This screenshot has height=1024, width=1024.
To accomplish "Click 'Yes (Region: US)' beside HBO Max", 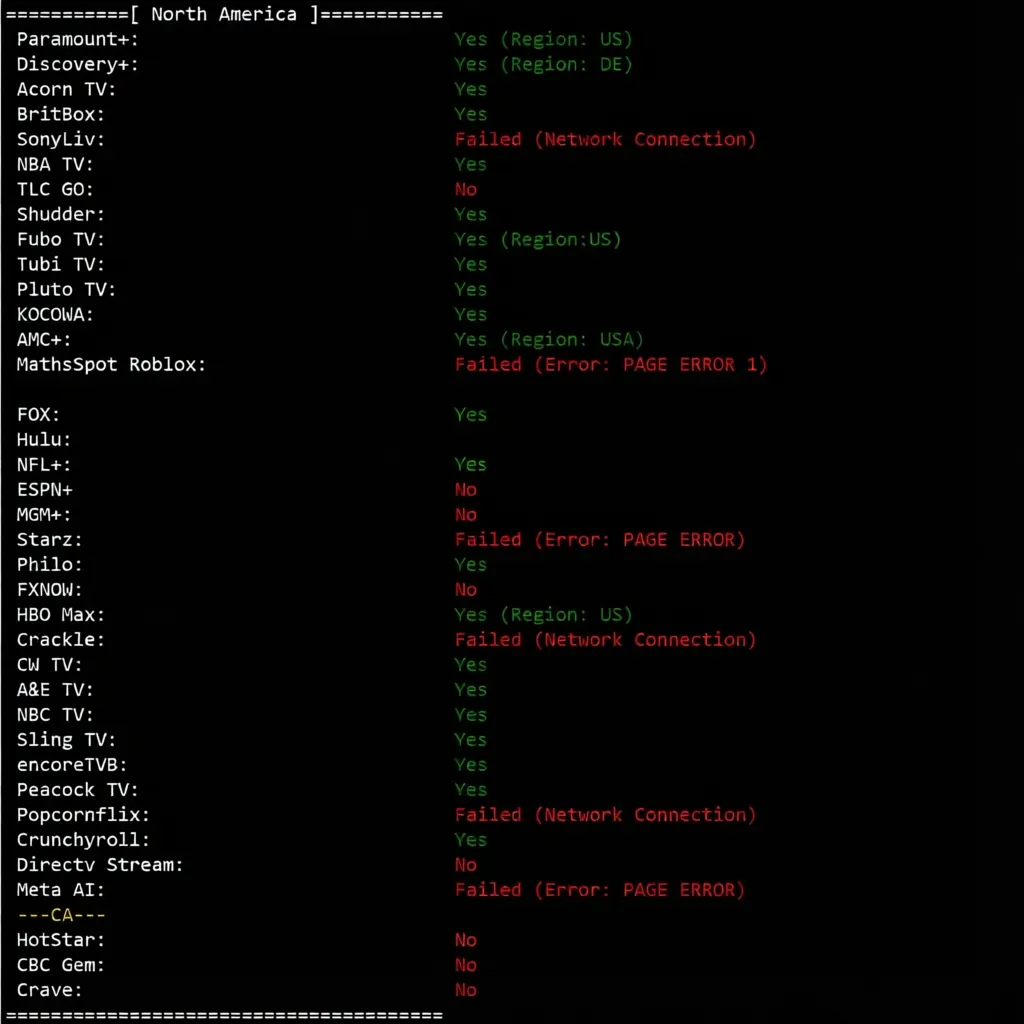I will point(543,615).
